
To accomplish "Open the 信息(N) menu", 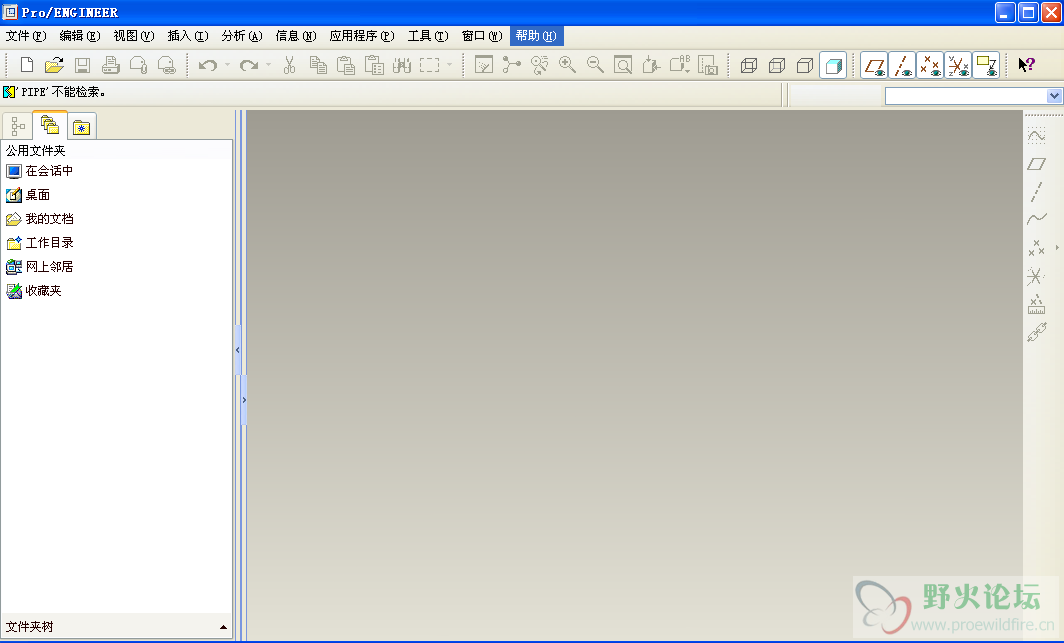I will [x=296, y=36].
